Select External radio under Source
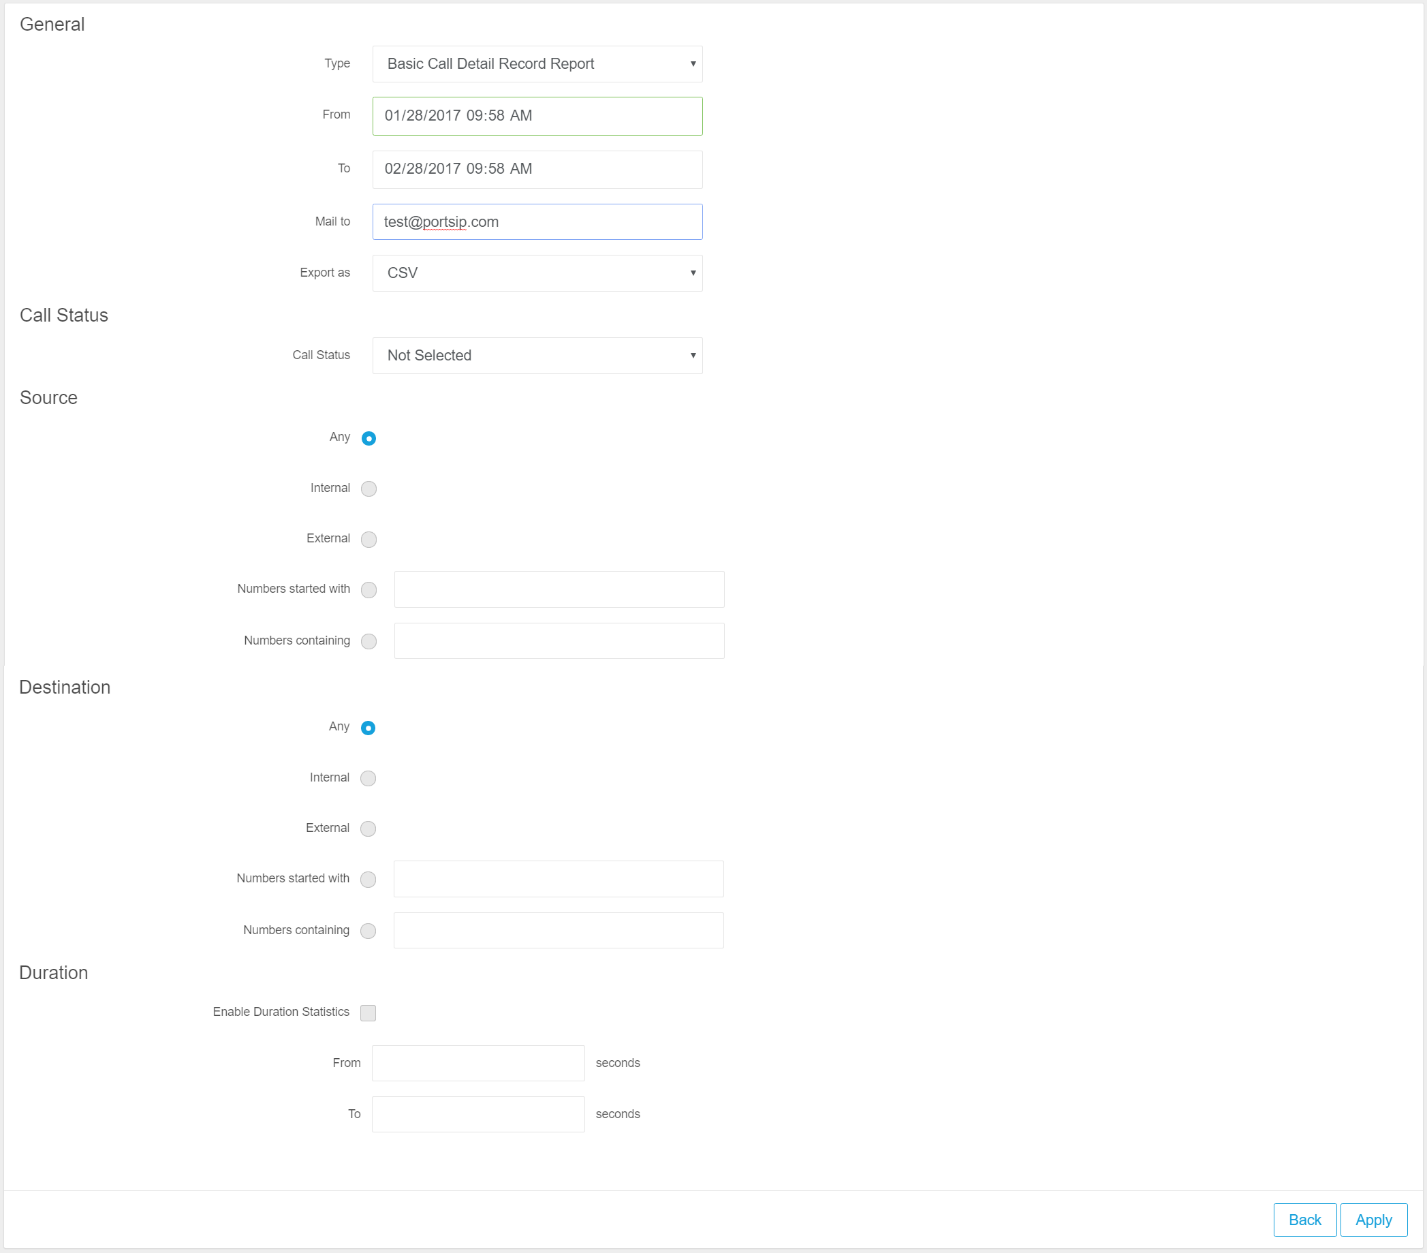The width and height of the screenshot is (1427, 1253). coord(369,539)
